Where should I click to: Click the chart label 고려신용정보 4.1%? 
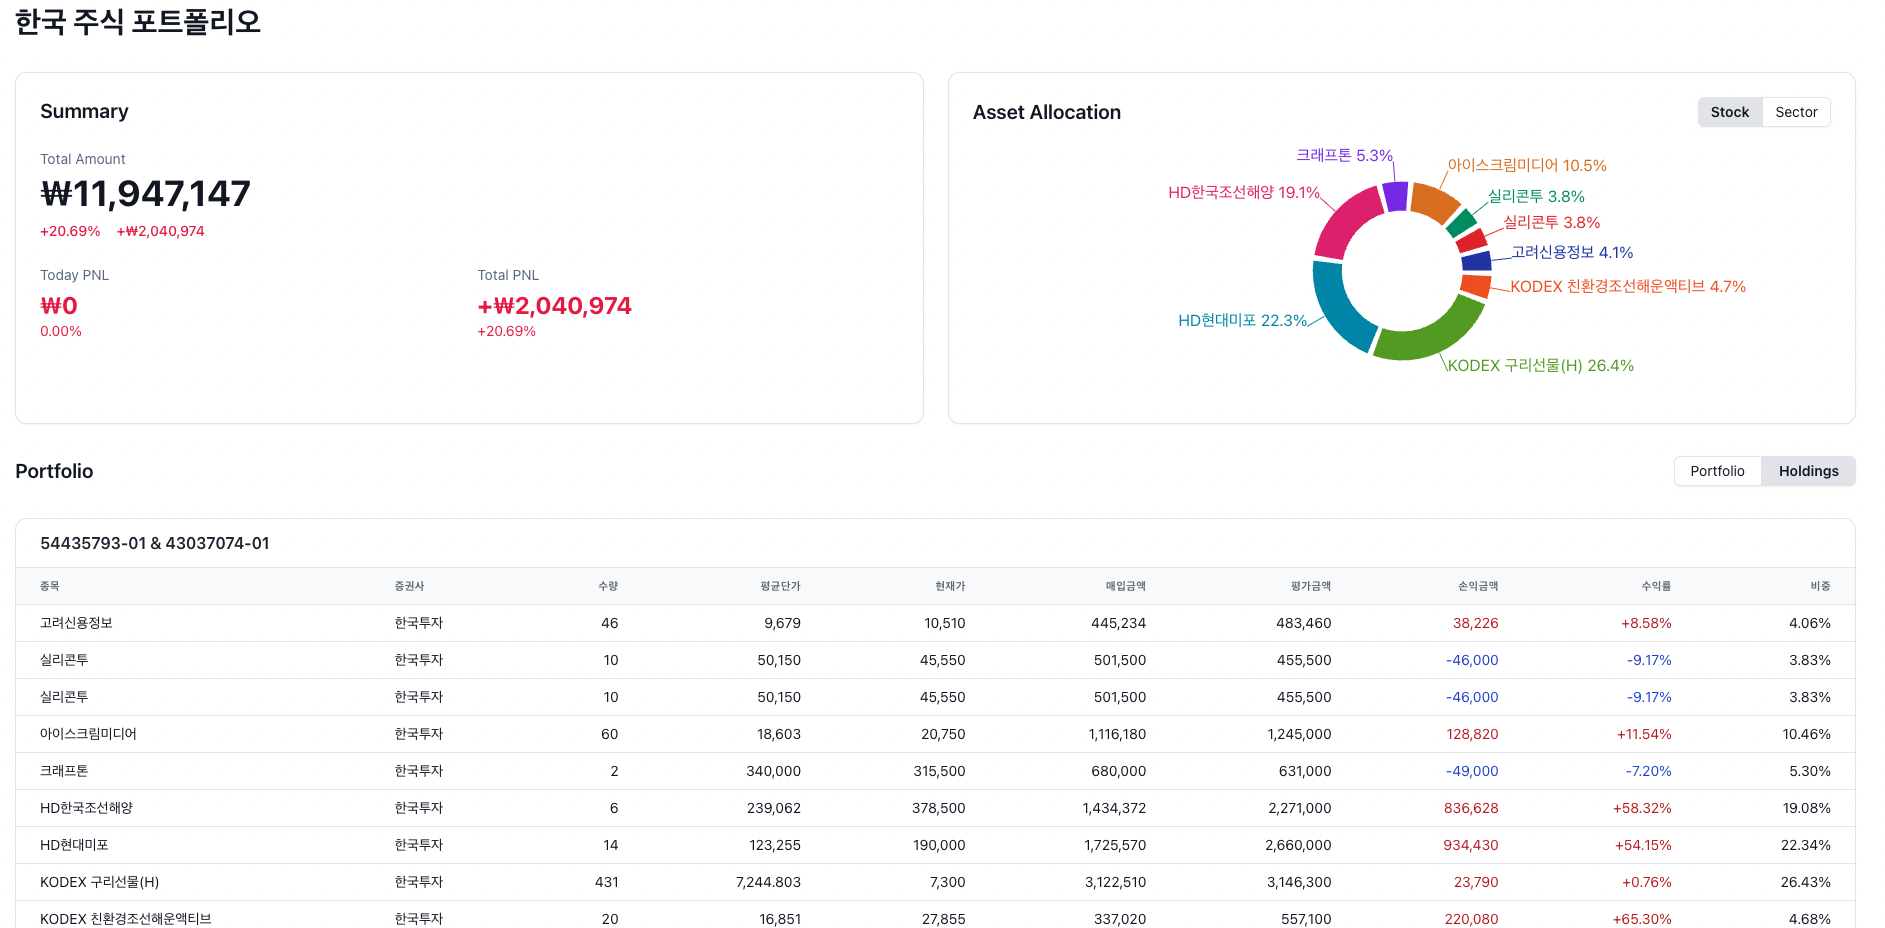pyautogui.click(x=1572, y=252)
